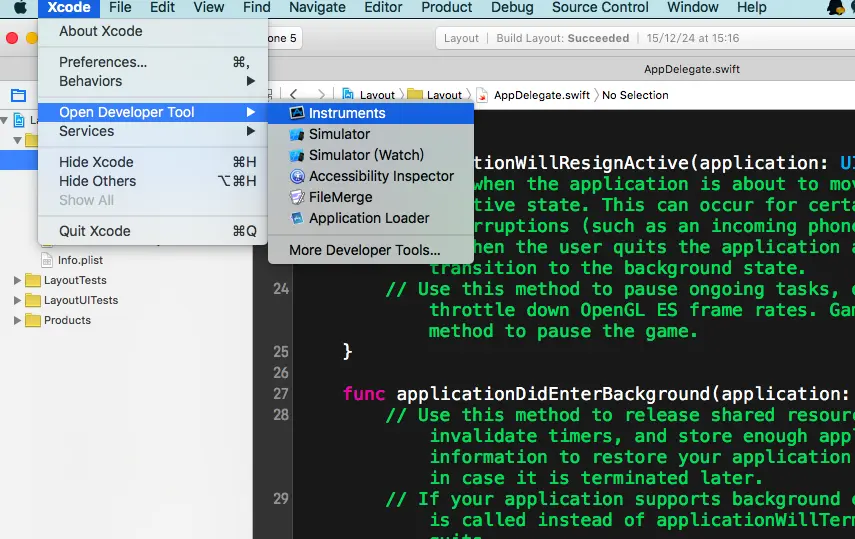This screenshot has width=855, height=539.
Task: Click line number 24 in gutter
Action: [x=281, y=289]
